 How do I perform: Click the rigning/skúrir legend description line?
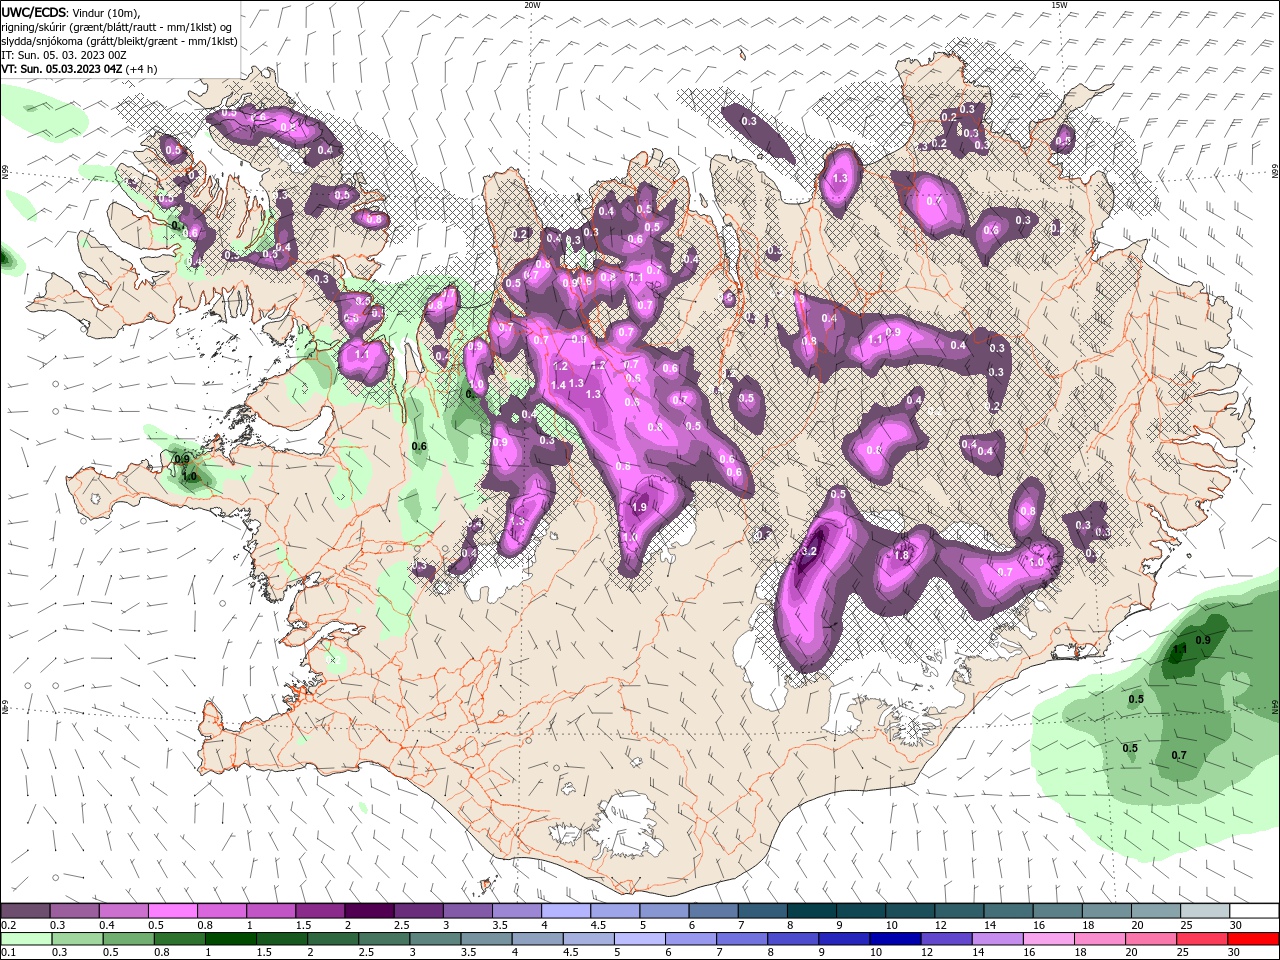click(x=117, y=27)
